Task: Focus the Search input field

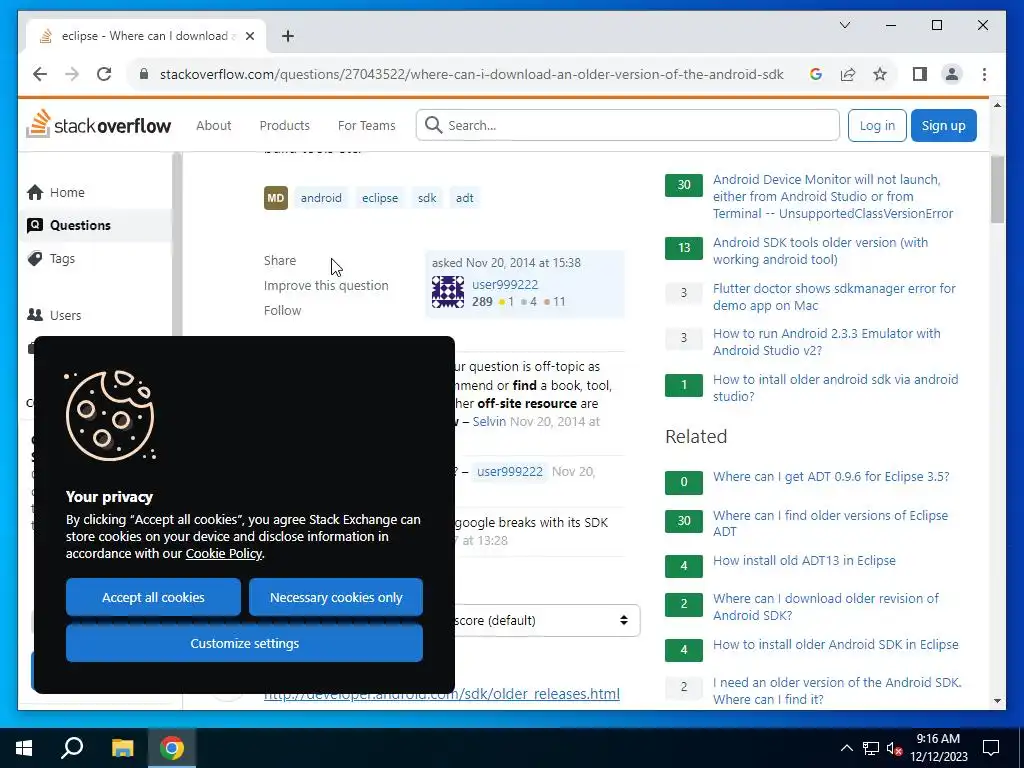Action: (x=628, y=125)
